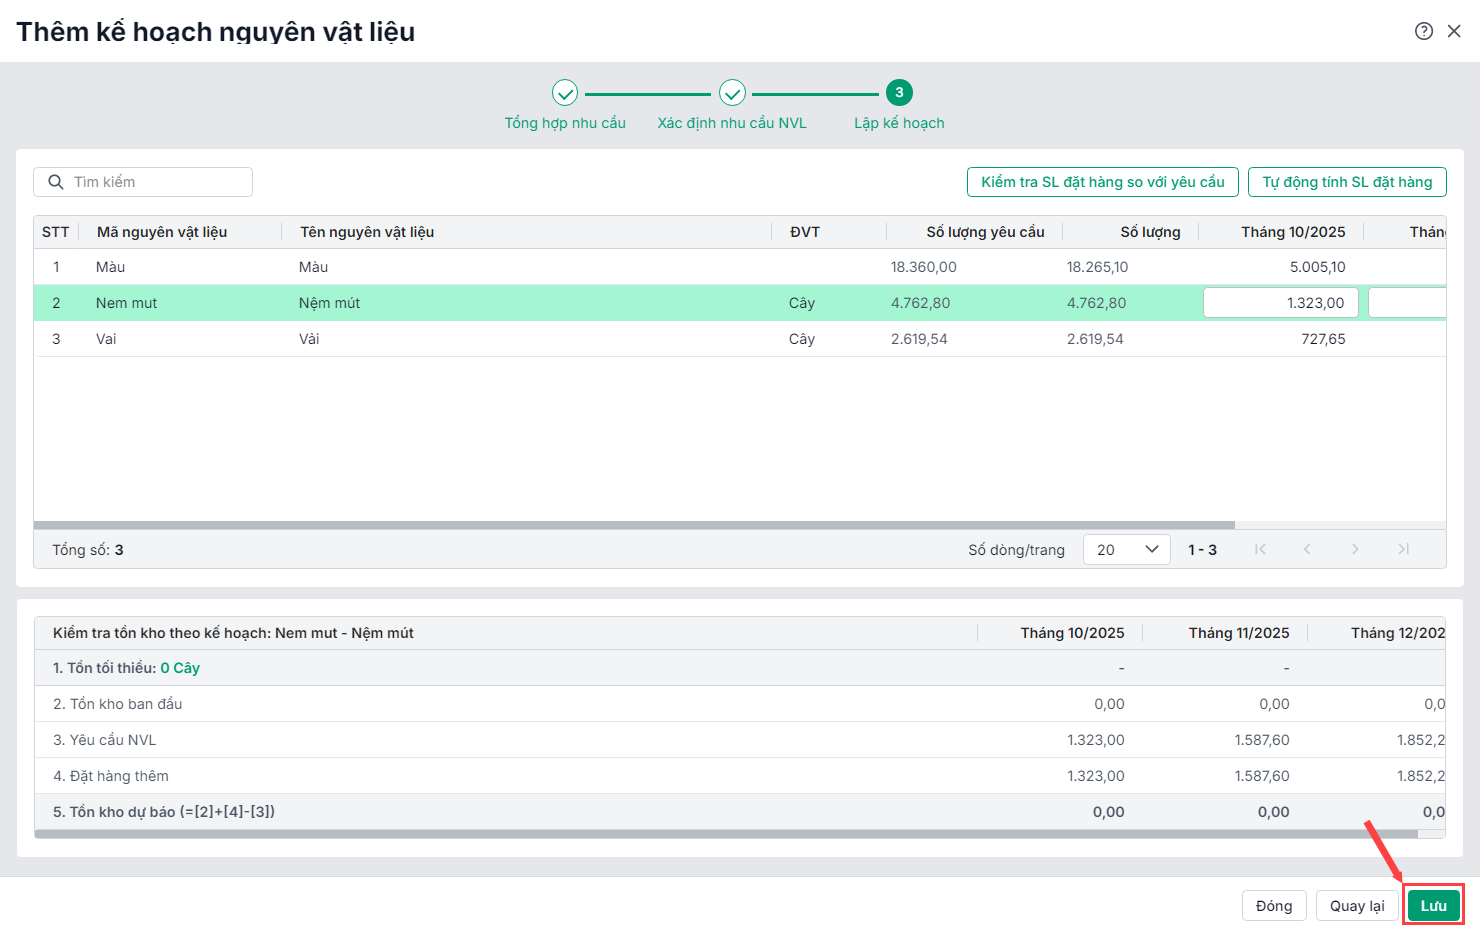Select the Vải material row
Viewport: 1480px width, 932px height.
click(x=400, y=339)
